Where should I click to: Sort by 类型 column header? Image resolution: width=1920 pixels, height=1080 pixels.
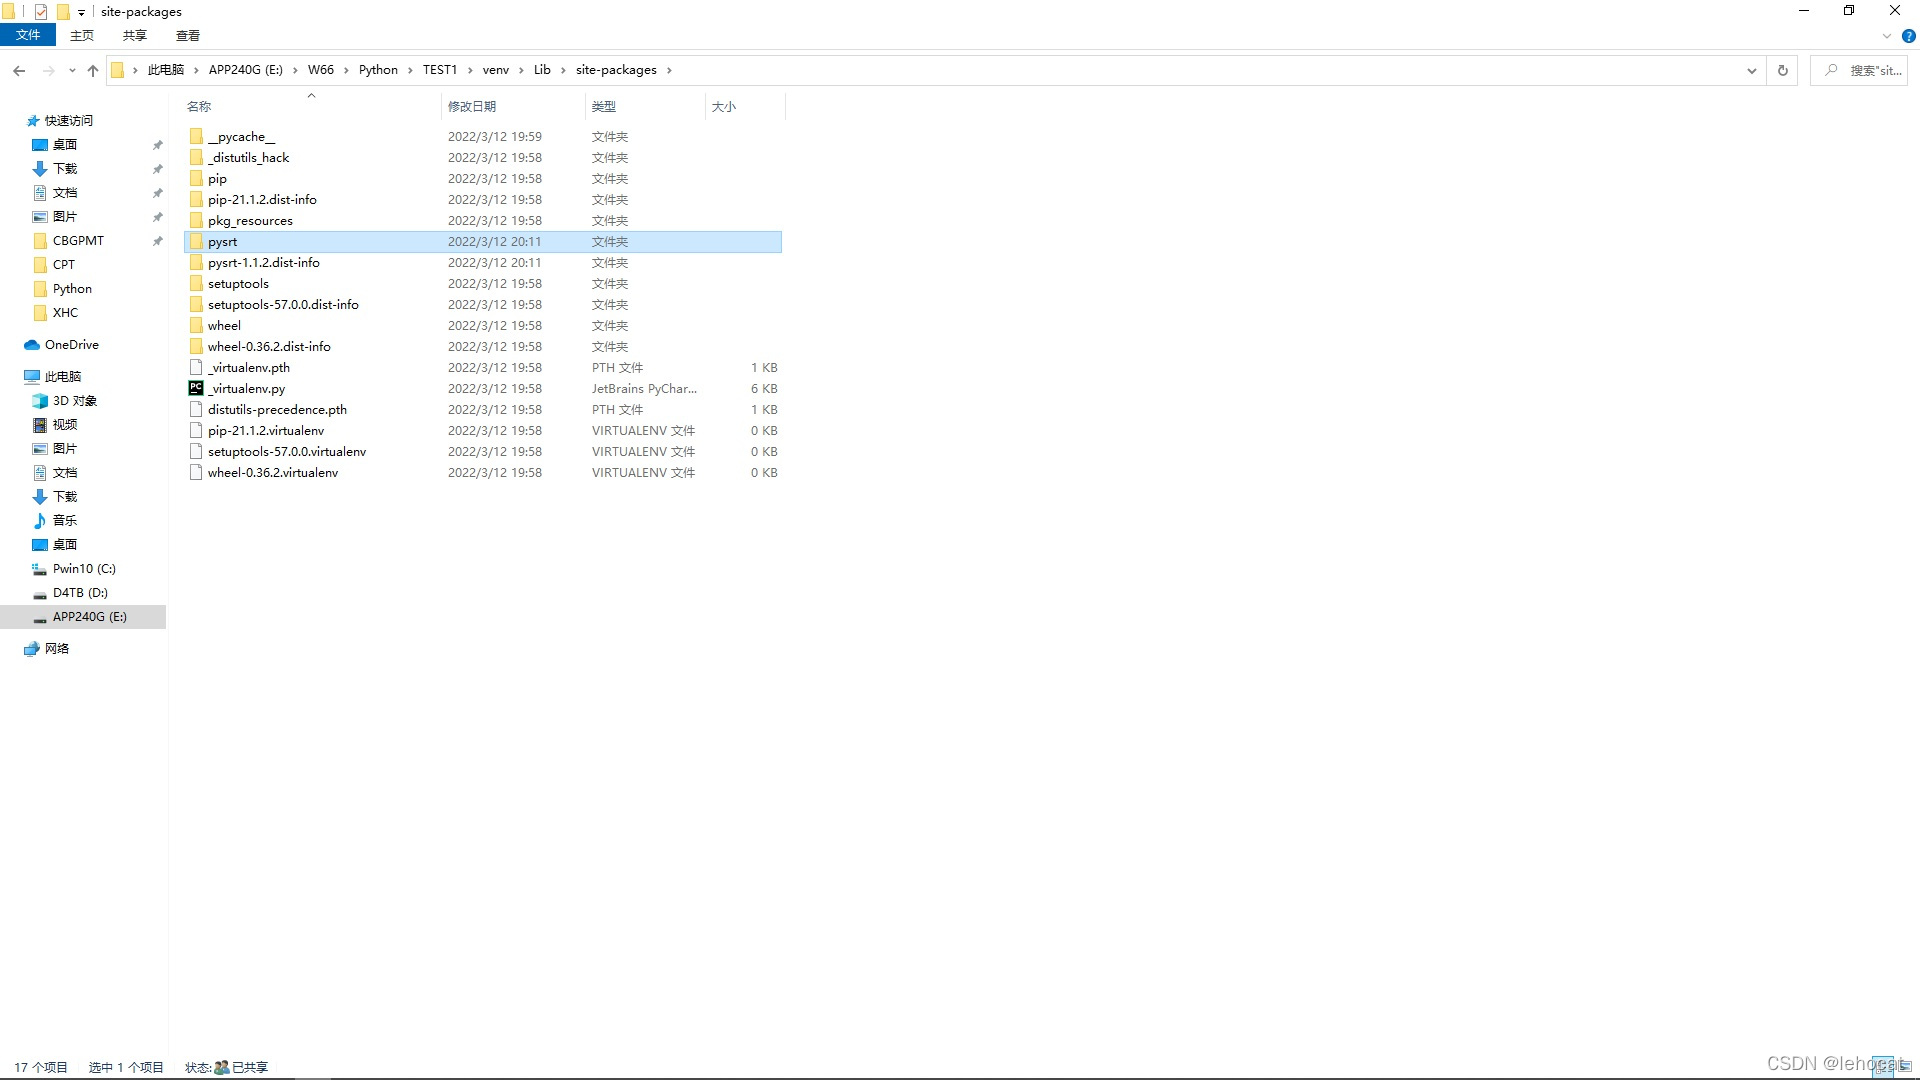pyautogui.click(x=644, y=106)
